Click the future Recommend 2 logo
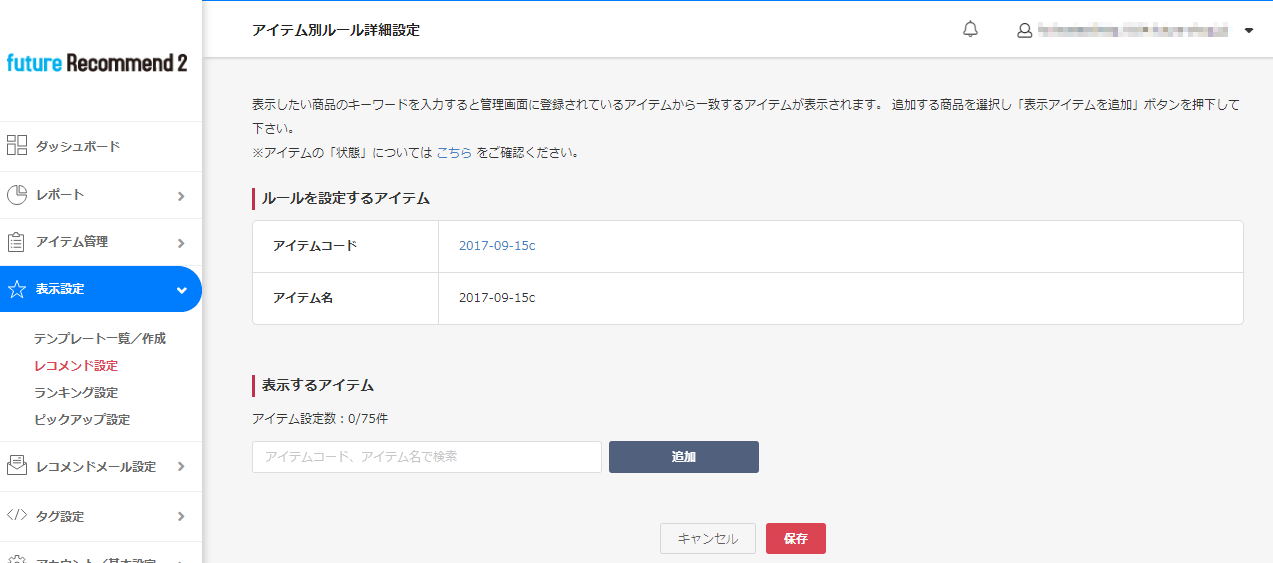This screenshot has height=563, width=1273. coord(97,63)
